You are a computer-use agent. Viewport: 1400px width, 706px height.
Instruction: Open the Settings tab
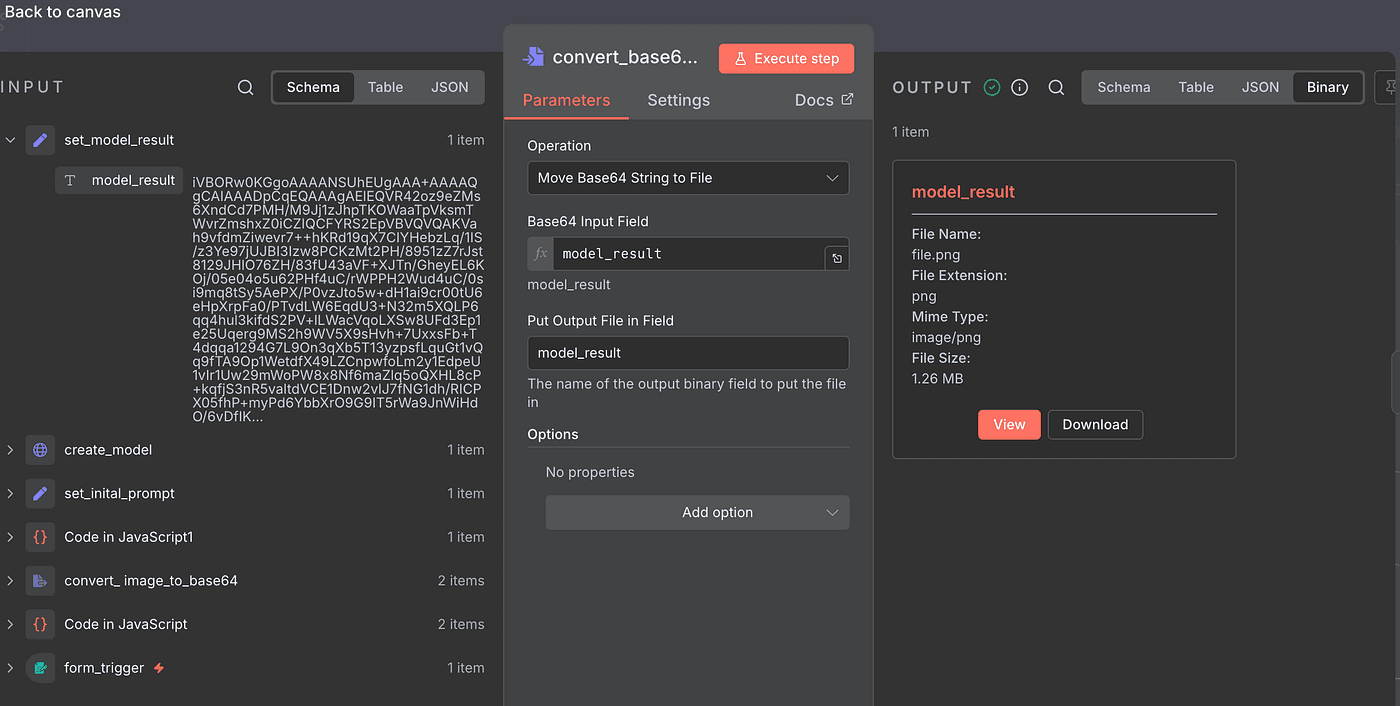(678, 100)
